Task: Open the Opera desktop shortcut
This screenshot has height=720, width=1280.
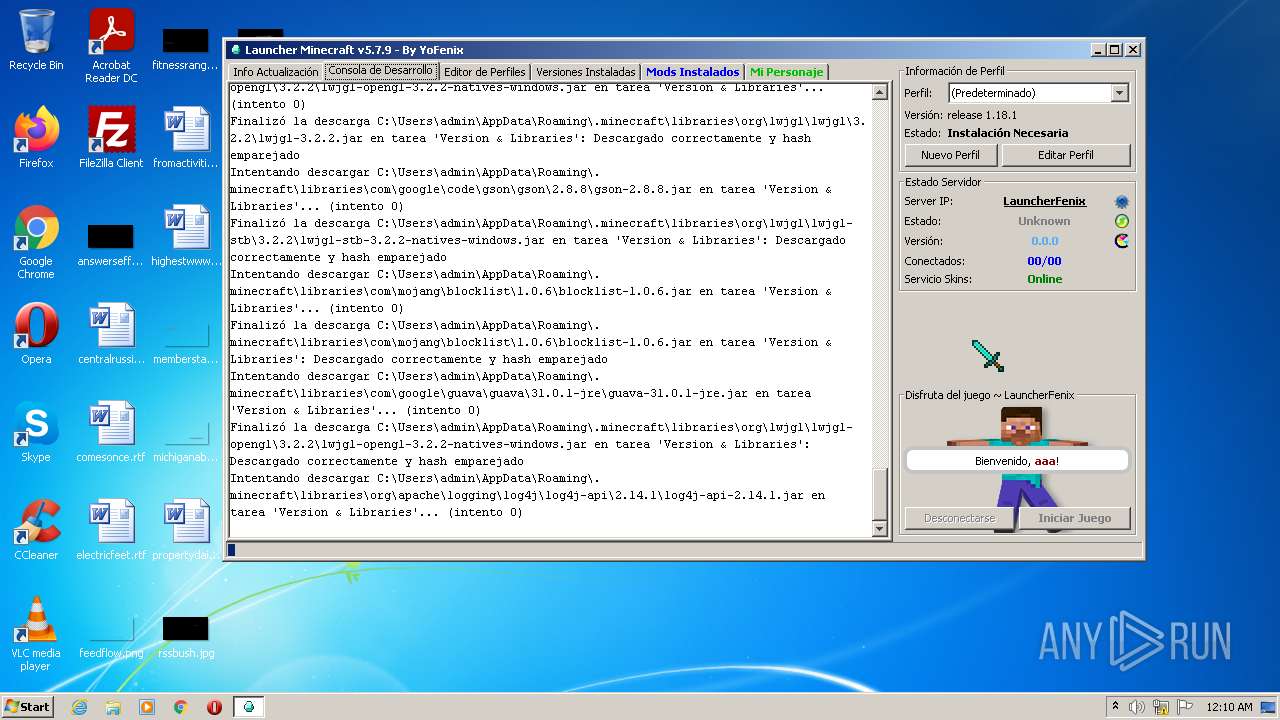Action: (x=36, y=334)
